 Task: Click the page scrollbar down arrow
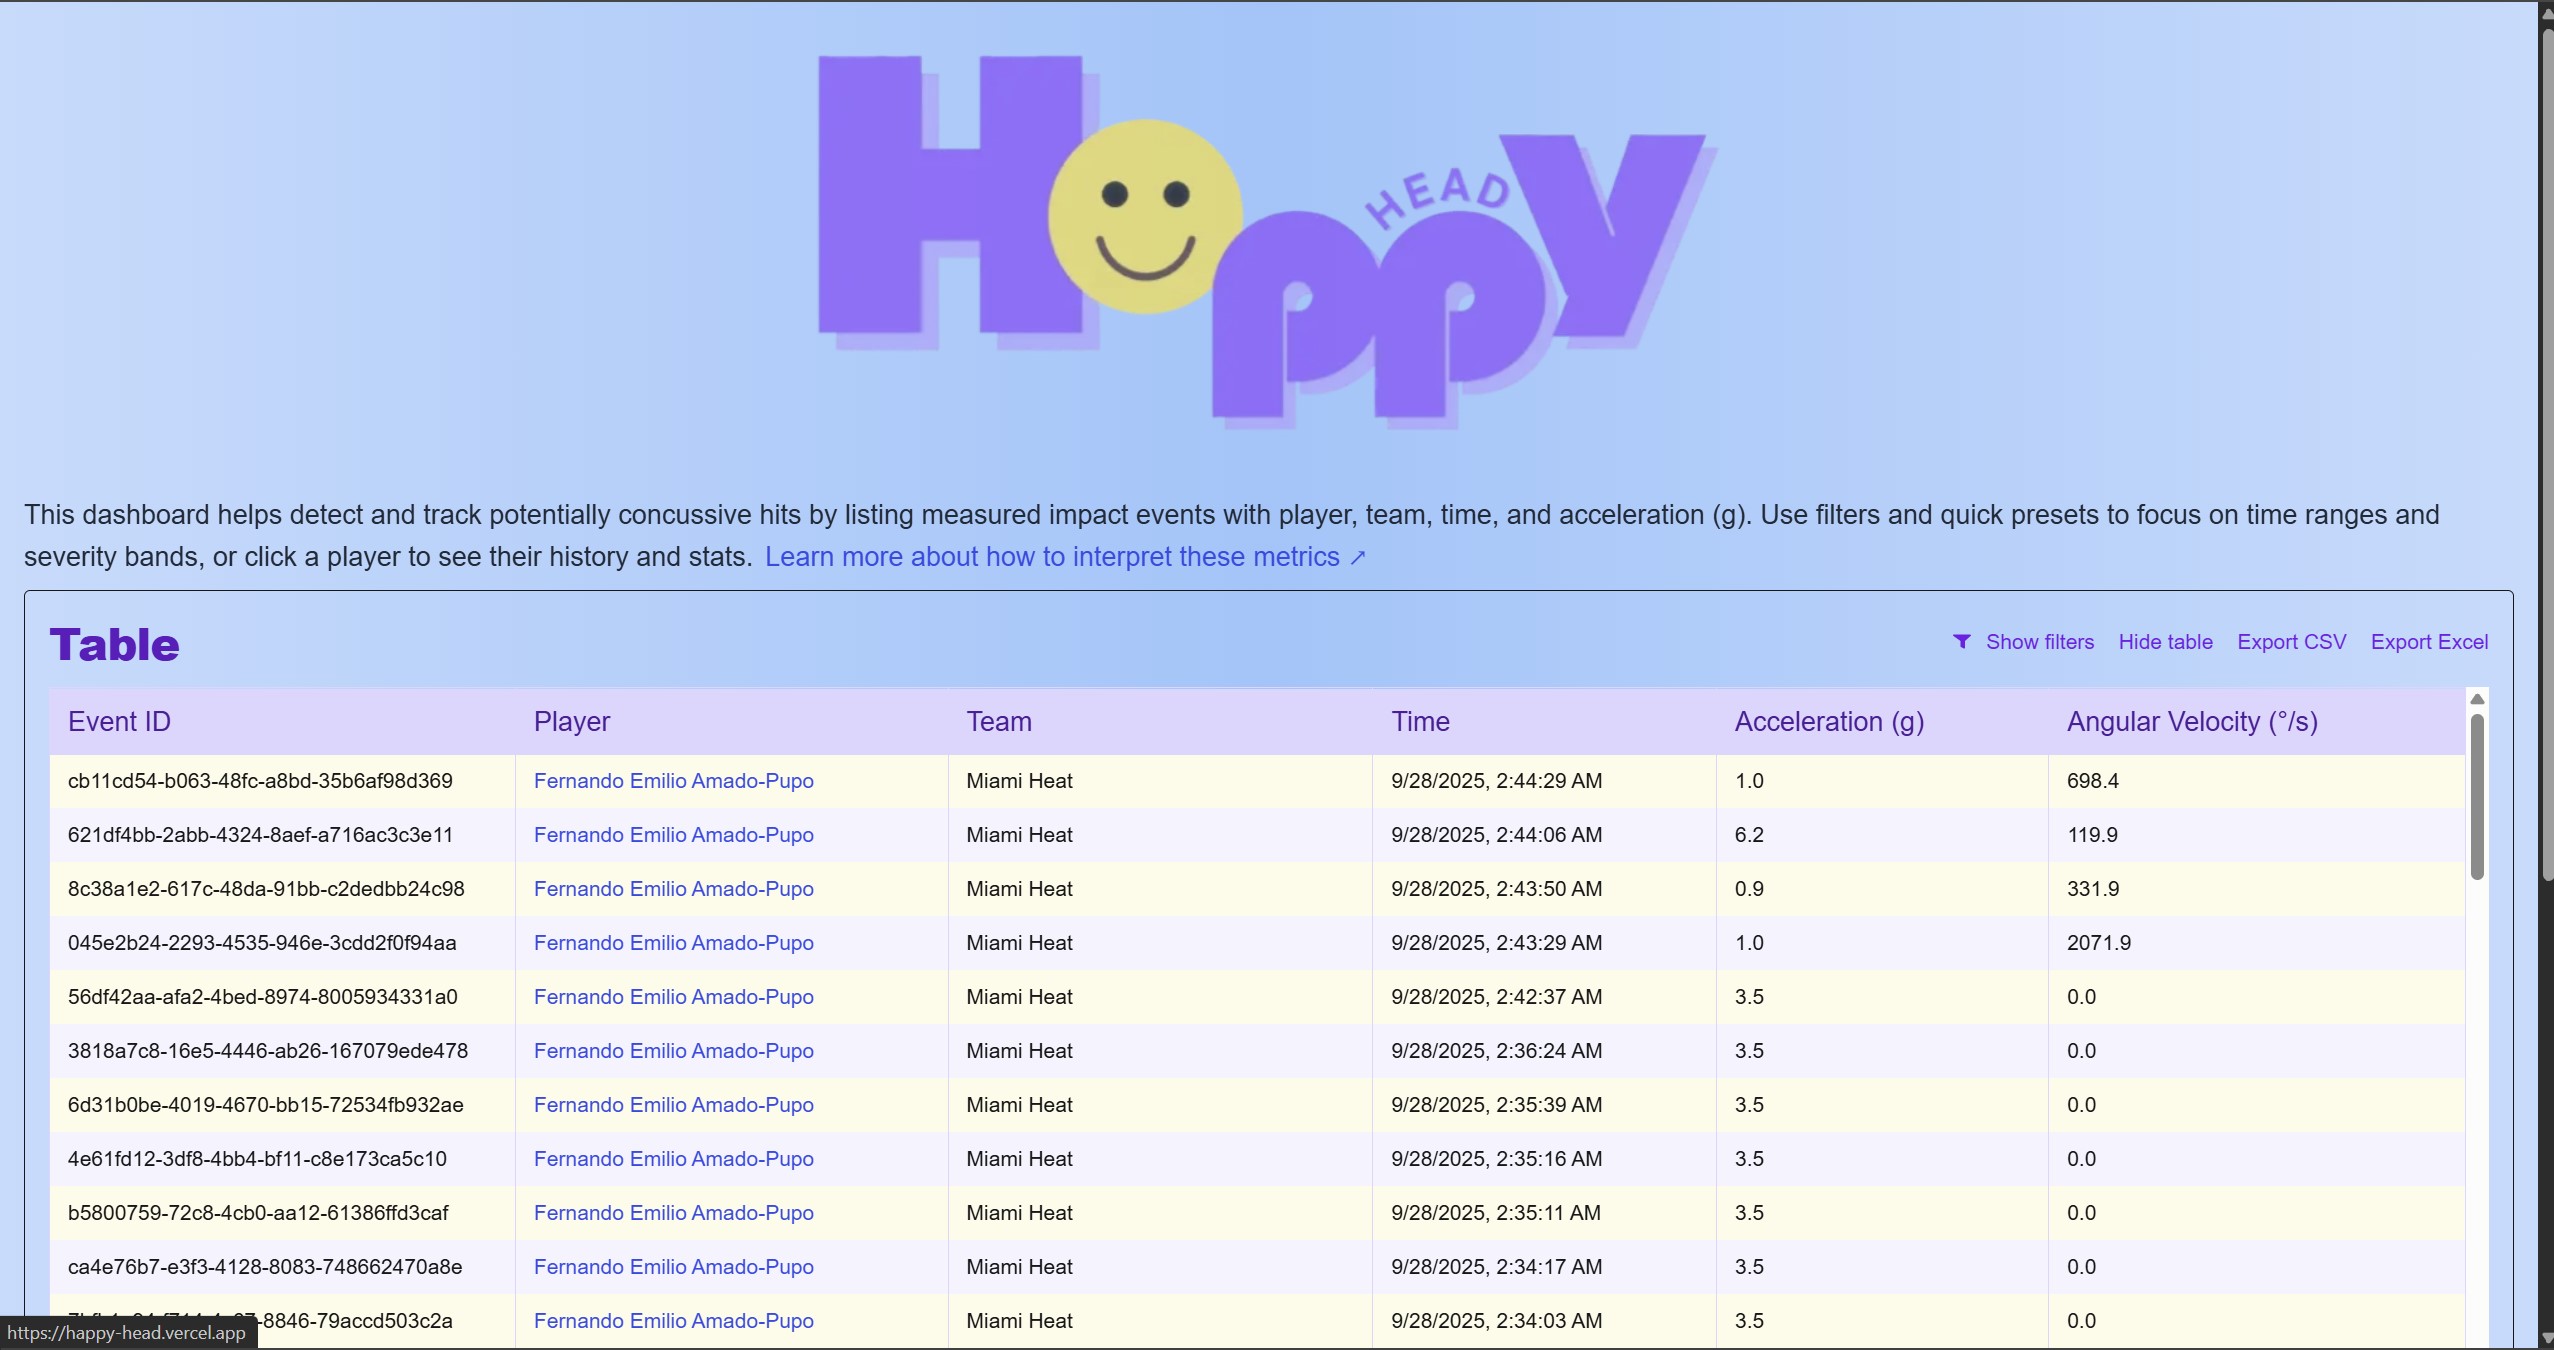(2546, 1338)
